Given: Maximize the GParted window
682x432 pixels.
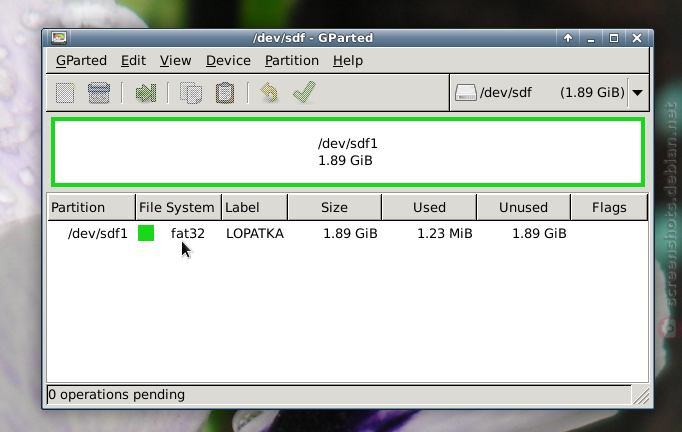Looking at the screenshot, I should (x=614, y=38).
